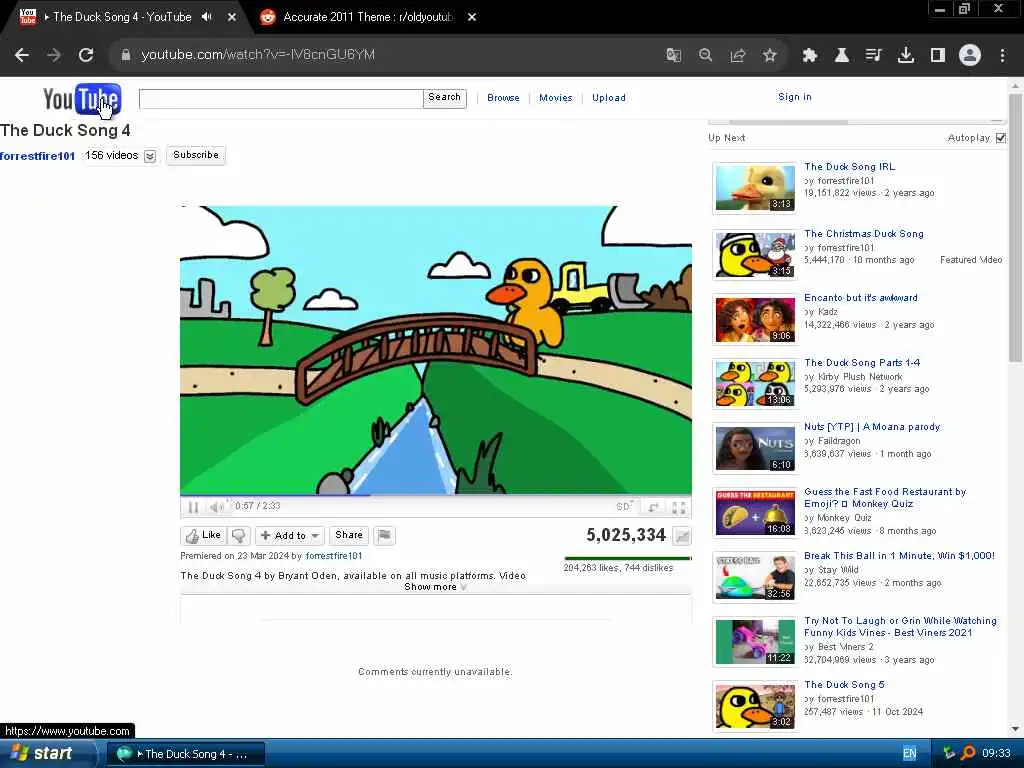This screenshot has width=1024, height=768.
Task: Click the browser address bar URL
Action: click(x=258, y=55)
